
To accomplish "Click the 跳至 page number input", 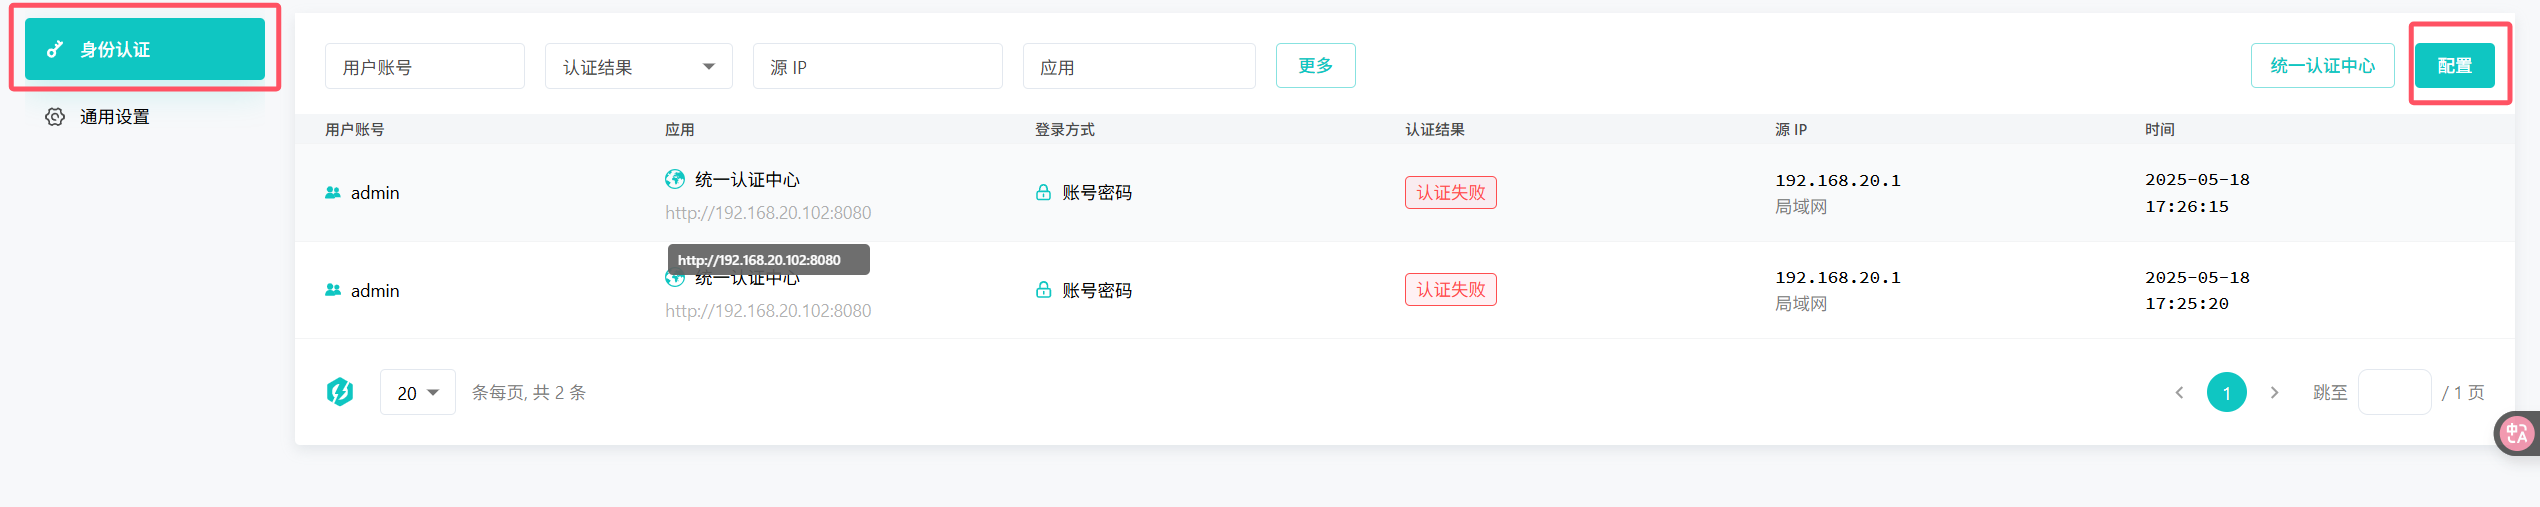I will click(x=2394, y=392).
